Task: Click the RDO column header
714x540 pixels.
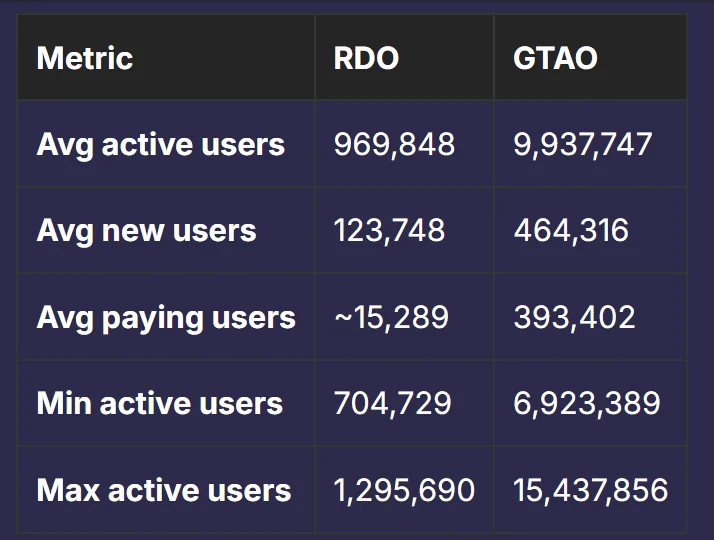Action: coord(366,58)
